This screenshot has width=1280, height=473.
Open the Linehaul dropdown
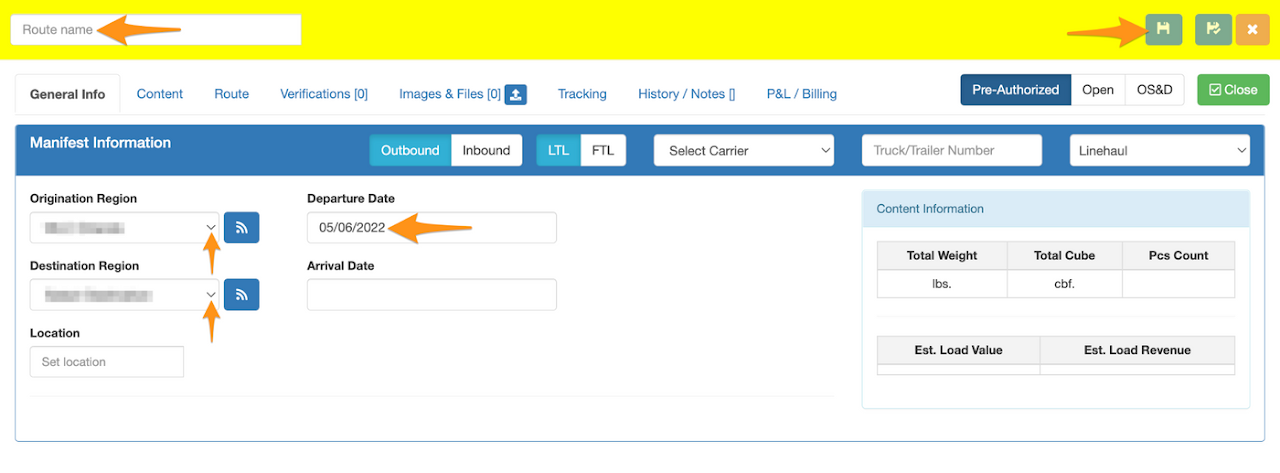(x=1160, y=150)
